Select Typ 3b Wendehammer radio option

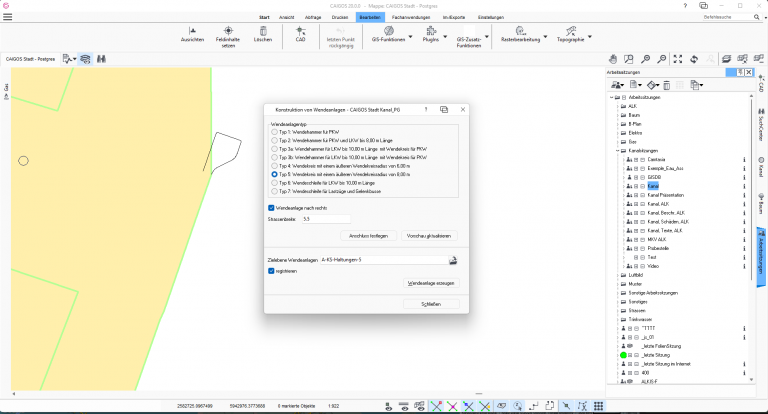[275, 158]
